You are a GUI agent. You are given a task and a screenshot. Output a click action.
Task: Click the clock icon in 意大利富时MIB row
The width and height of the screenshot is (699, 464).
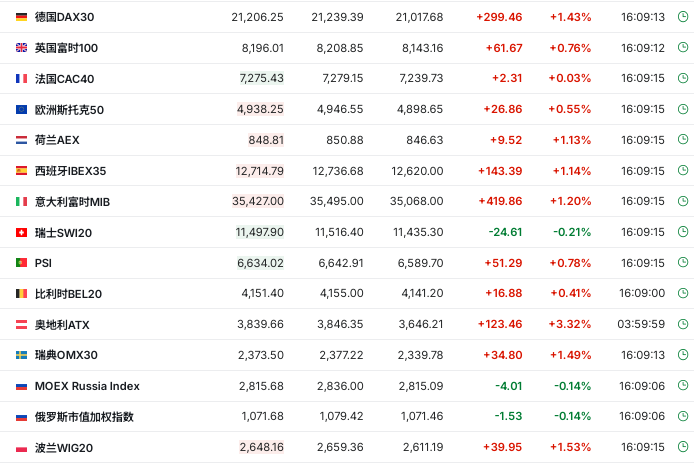(x=683, y=201)
